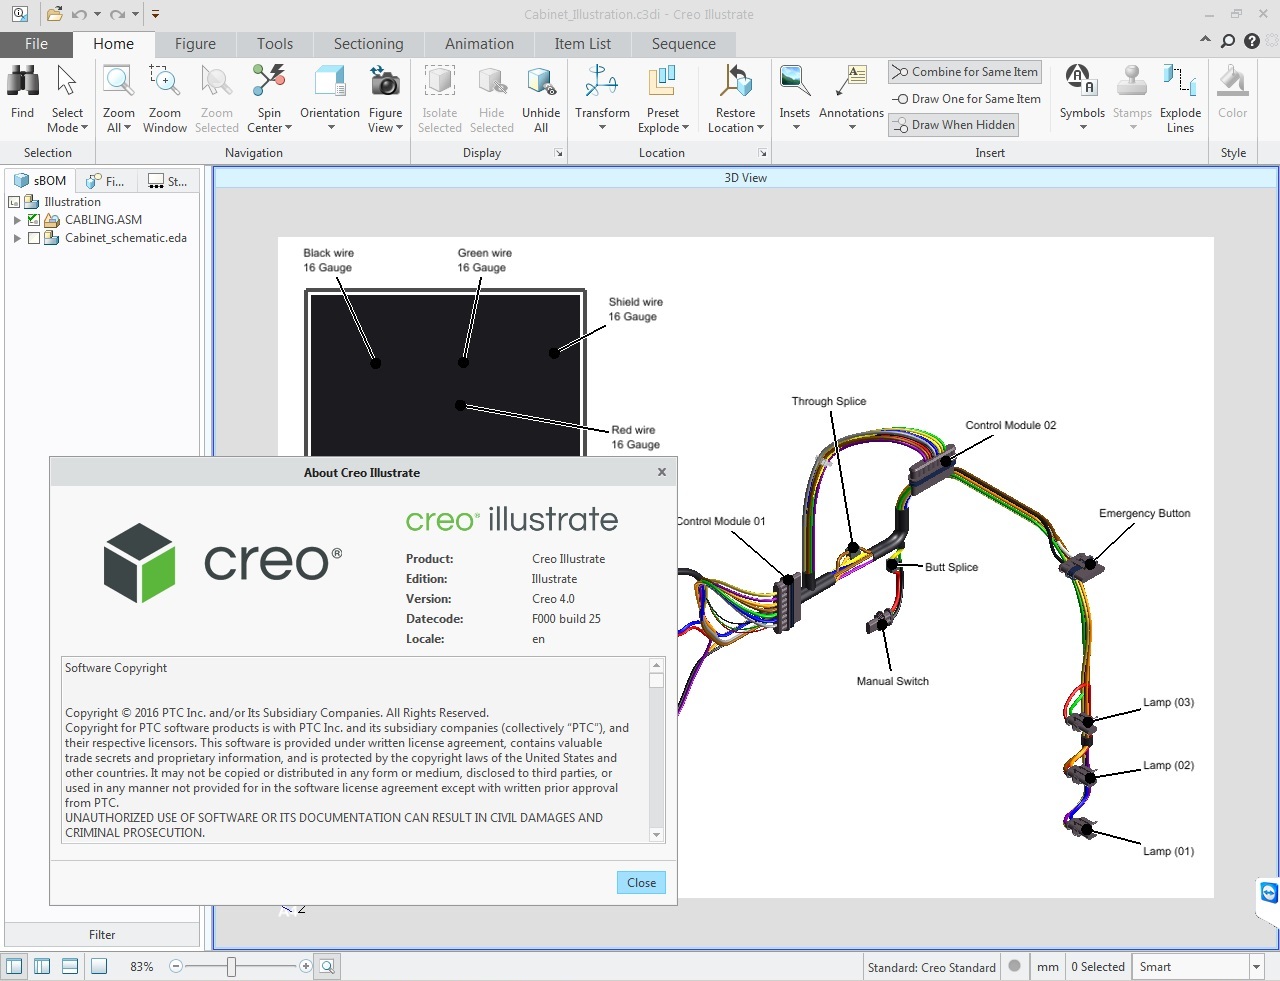Click the copyright text scrollbar down arrow
This screenshot has height=981, width=1280.
pyautogui.click(x=656, y=835)
